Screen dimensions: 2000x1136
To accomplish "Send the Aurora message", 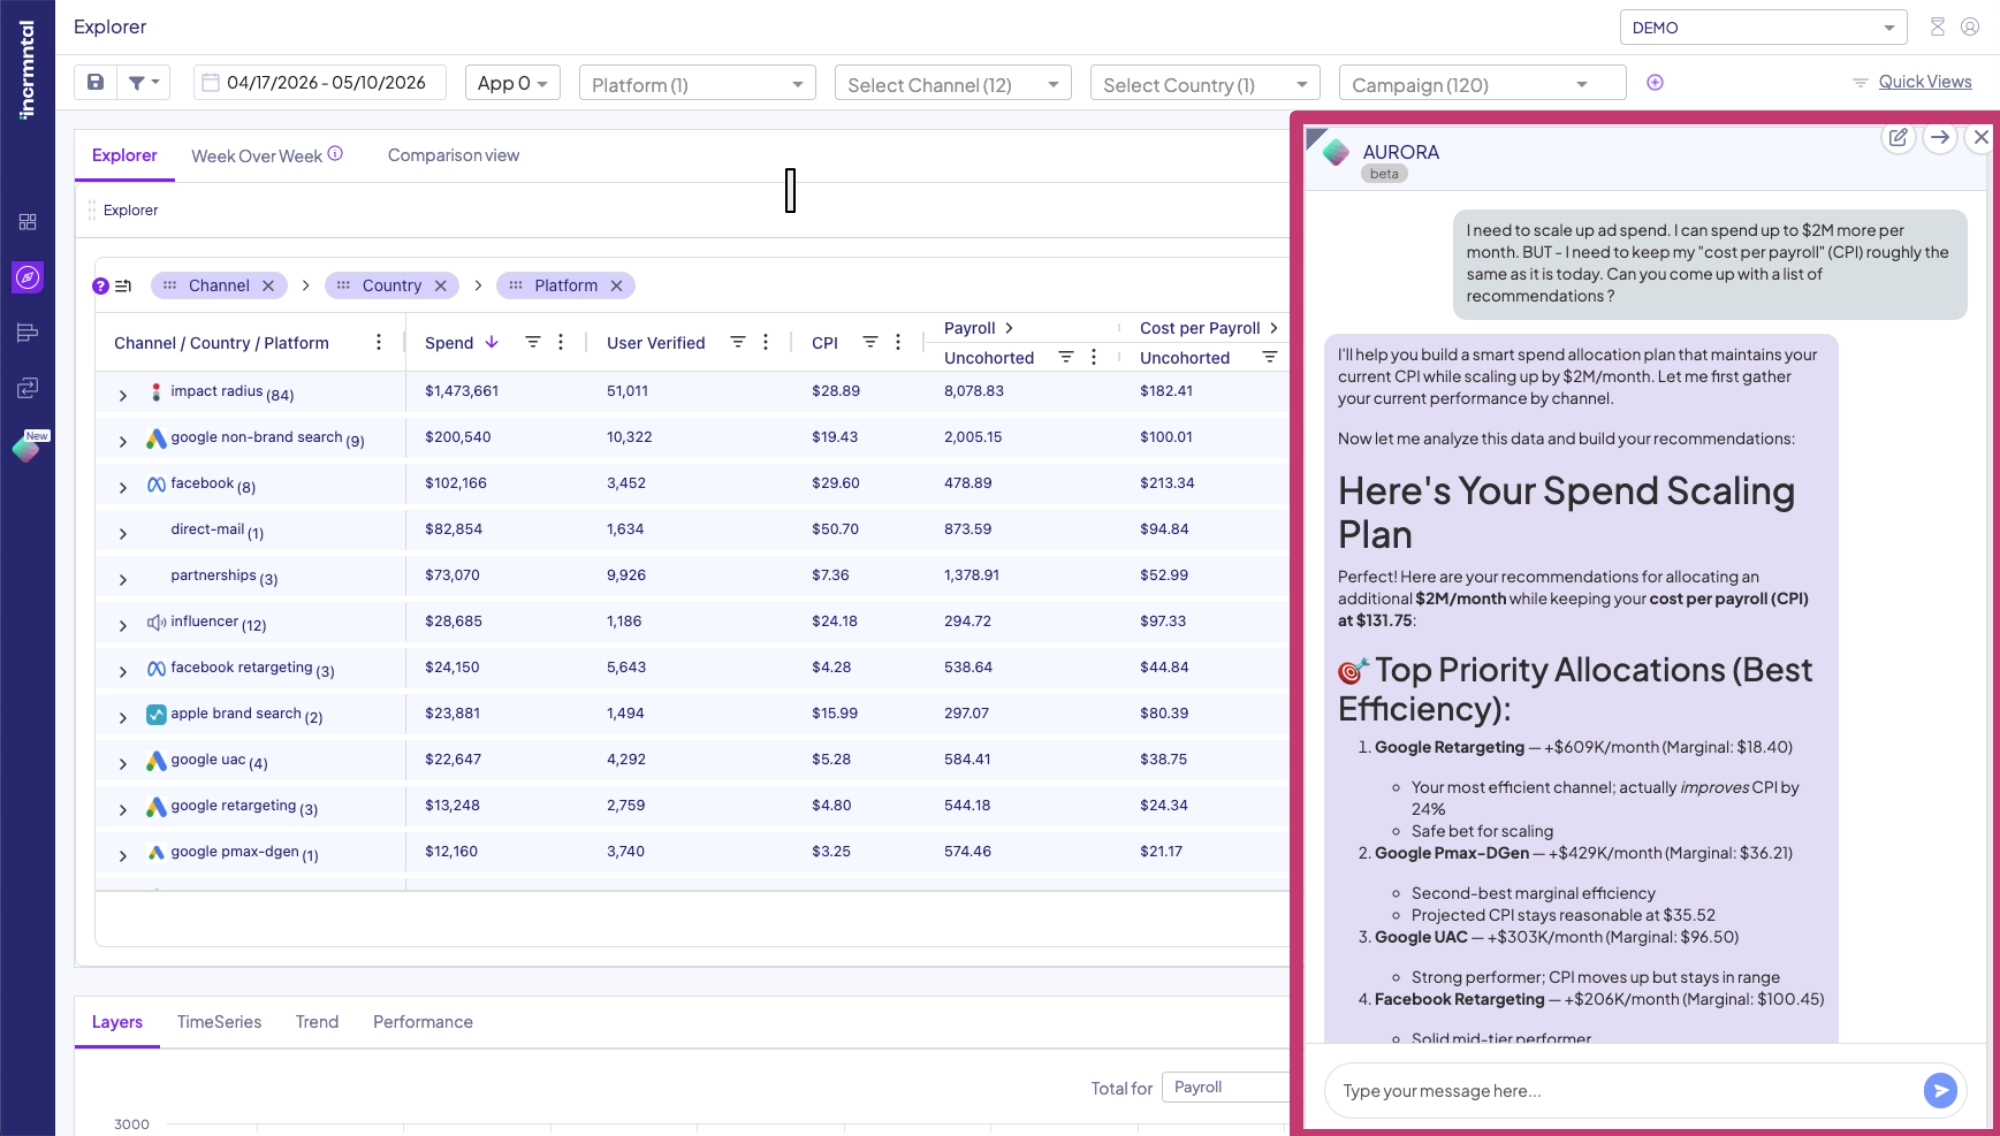I will pos(1940,1090).
